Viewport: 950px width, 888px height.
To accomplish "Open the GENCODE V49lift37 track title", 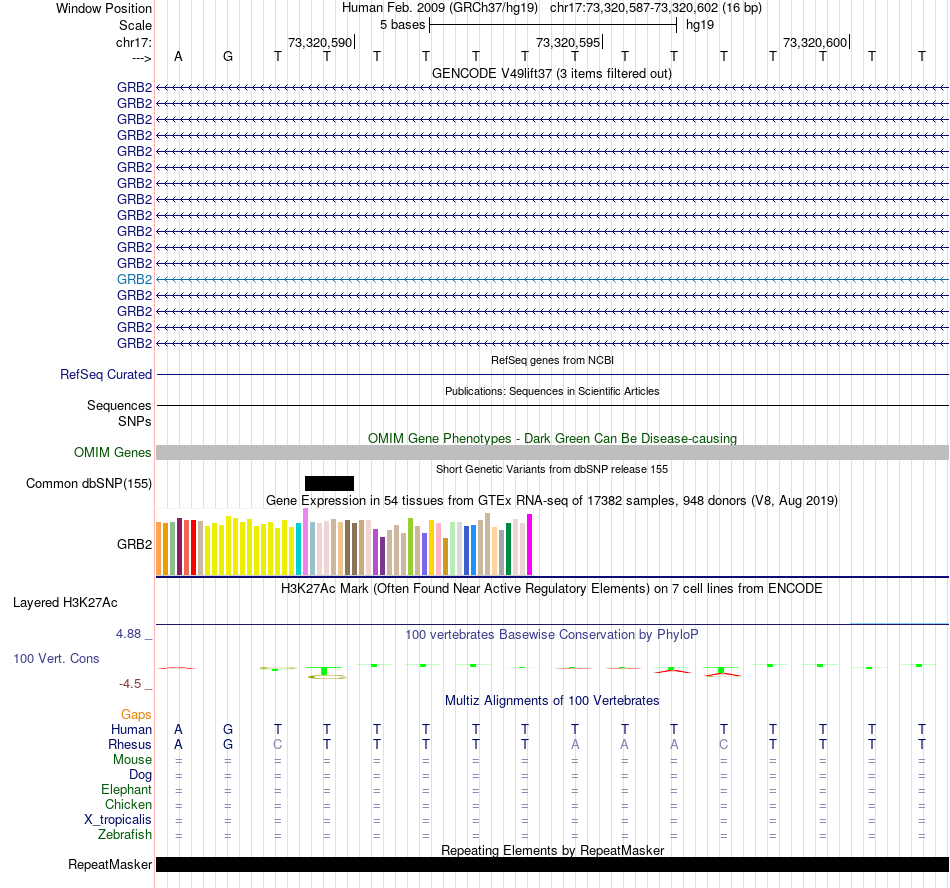I will 551,73.
